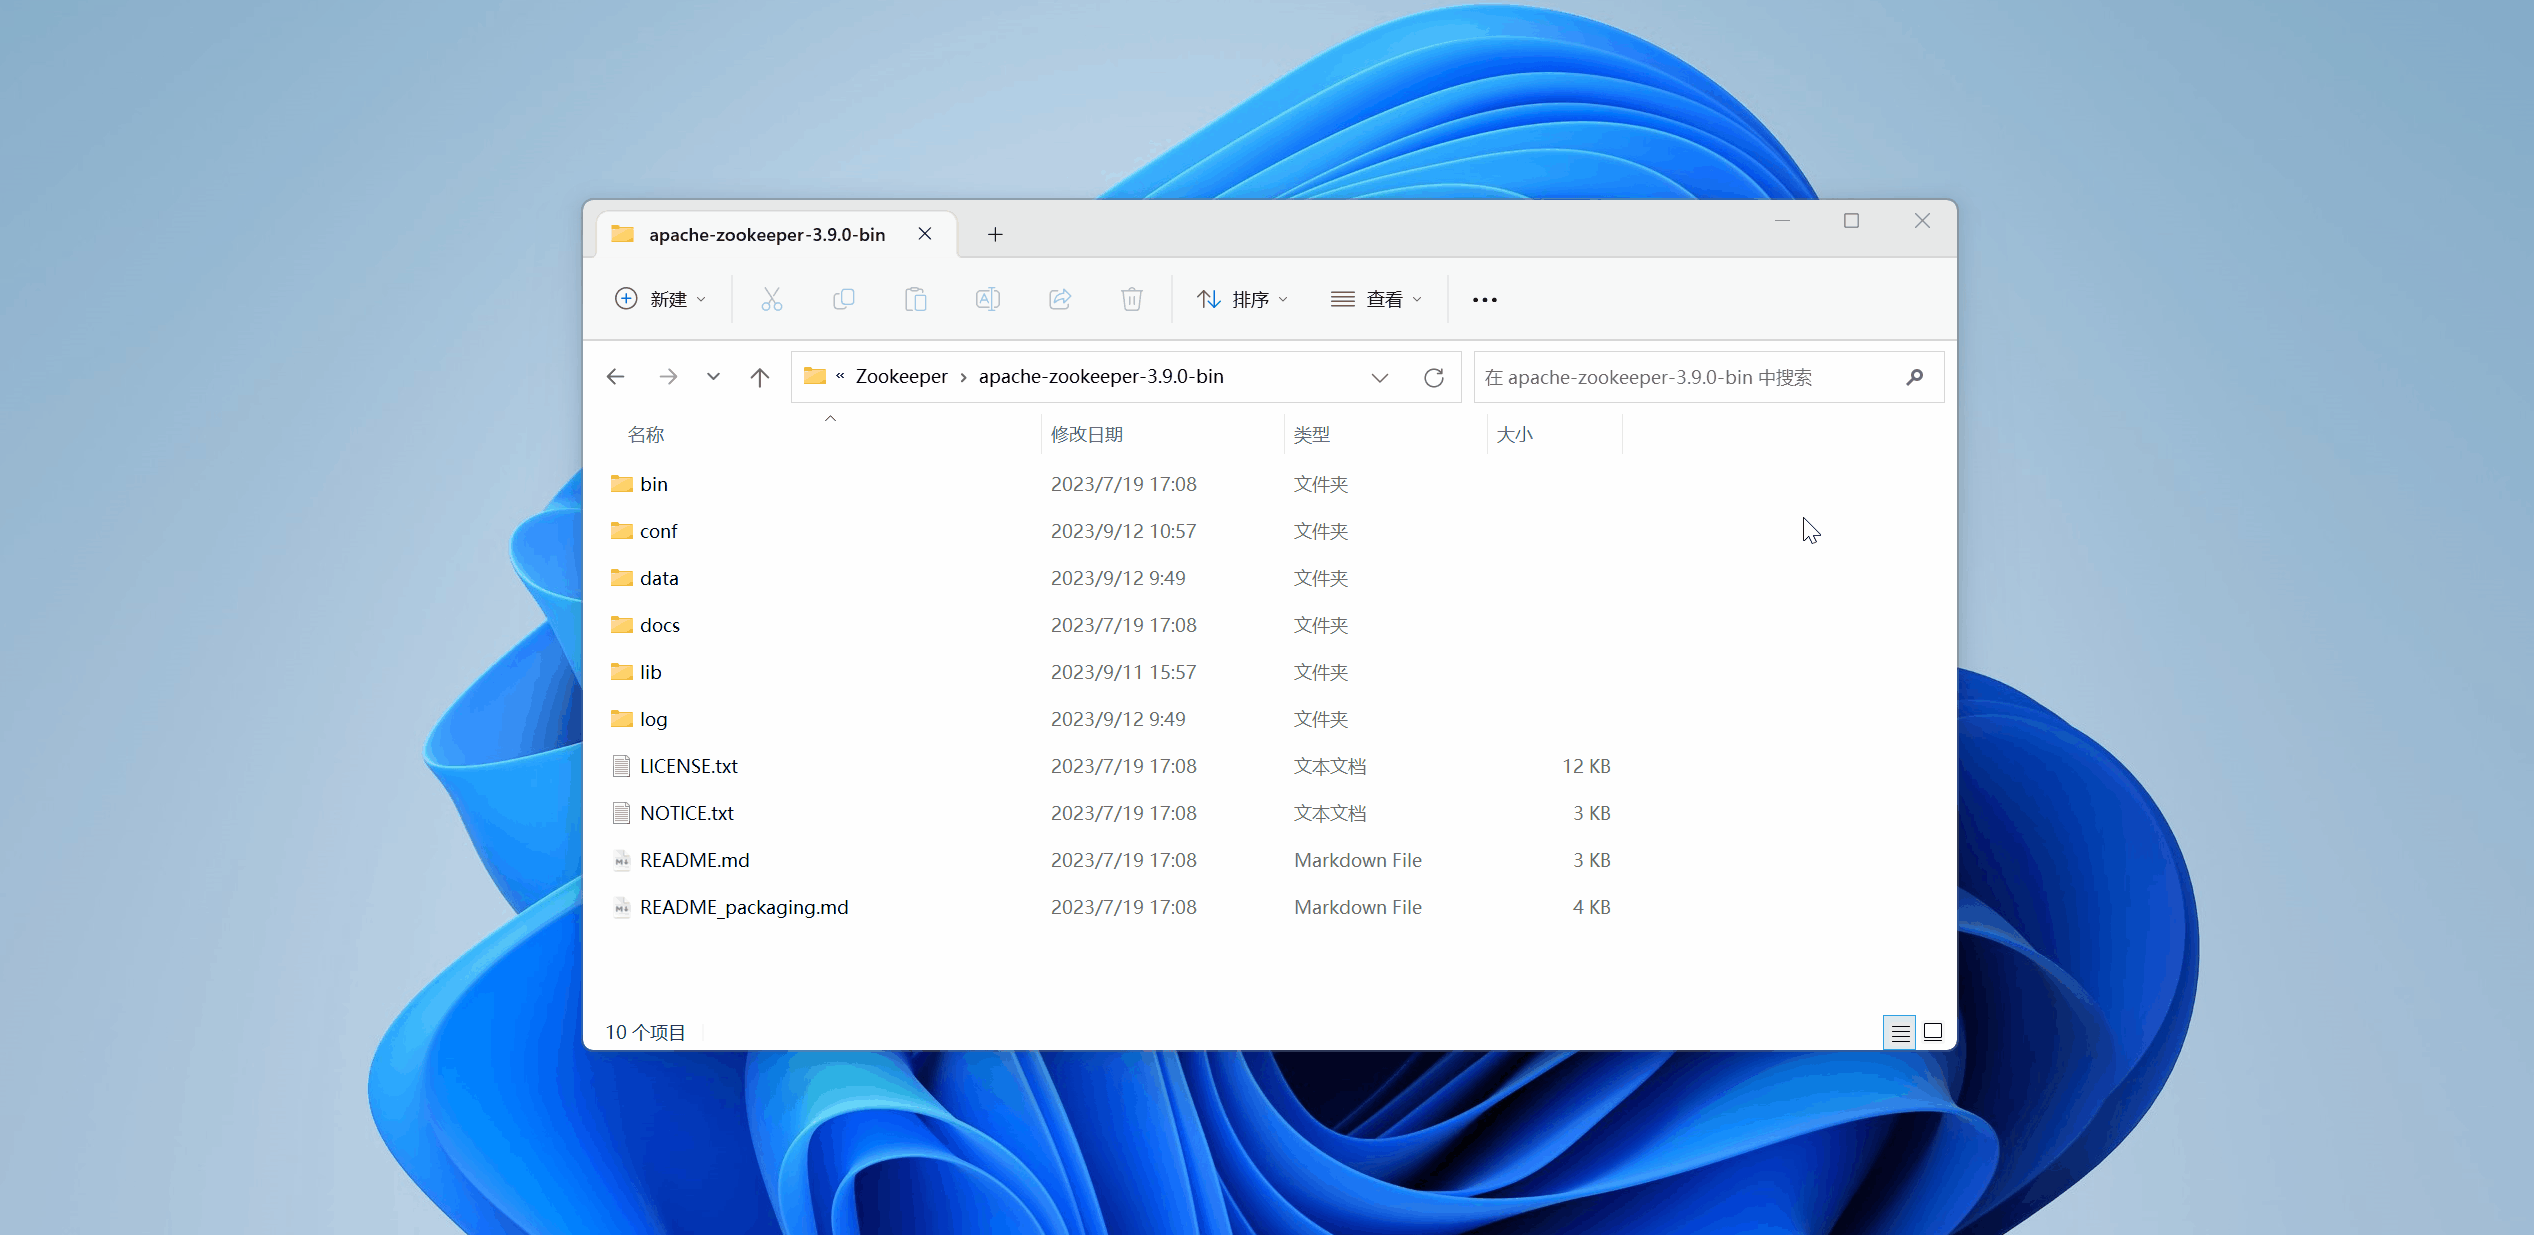Go back with the left arrow
Image resolution: width=2534 pixels, height=1235 pixels.
pyautogui.click(x=616, y=377)
